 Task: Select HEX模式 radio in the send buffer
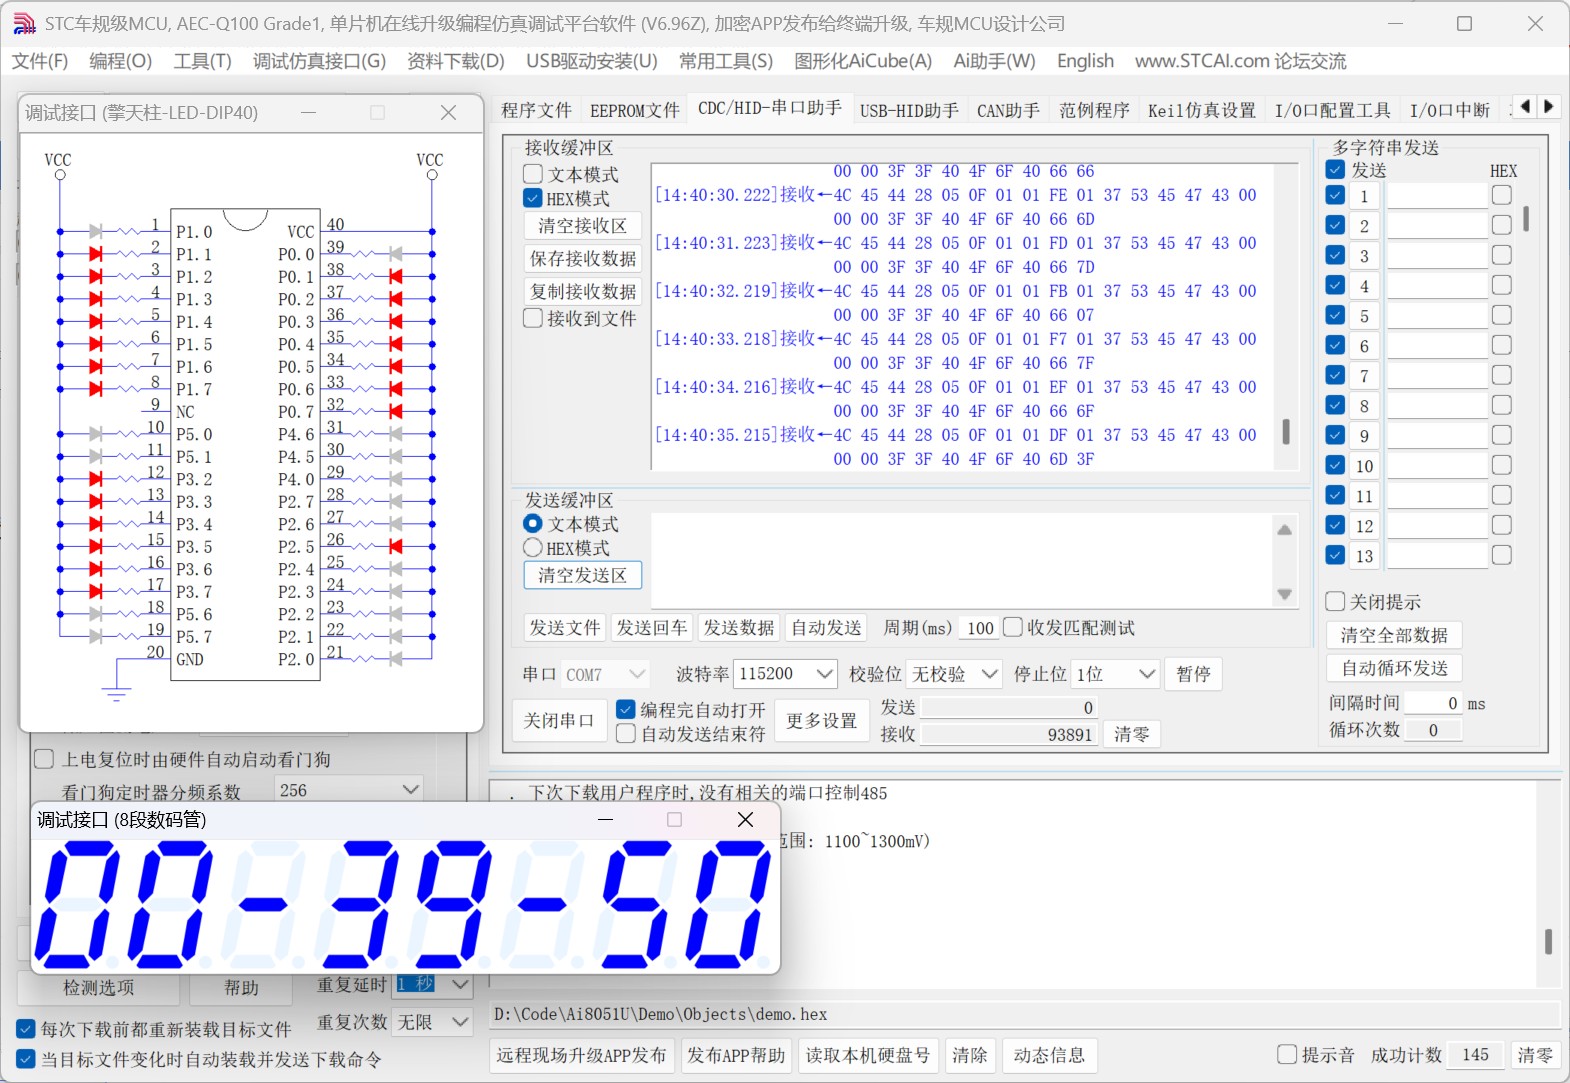533,547
